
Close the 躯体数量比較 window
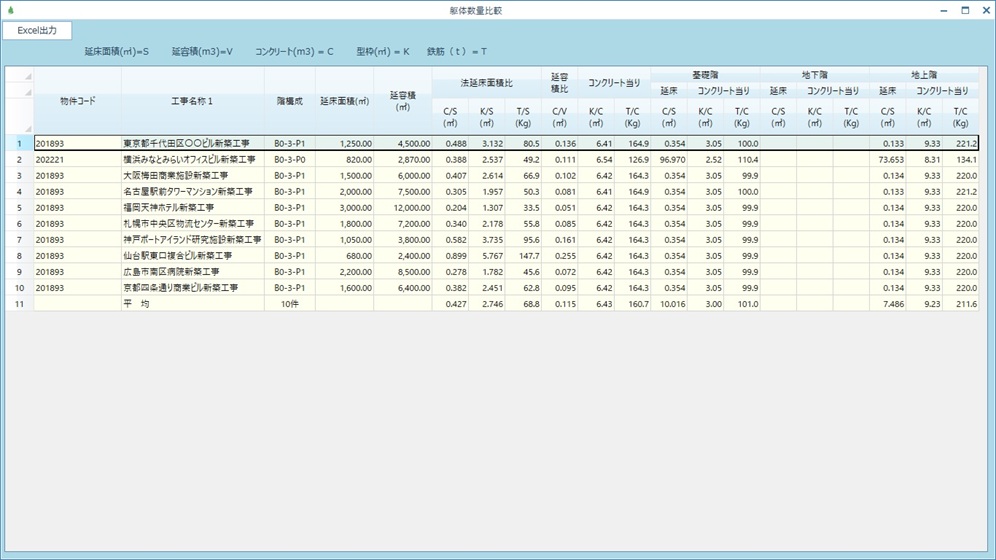click(x=984, y=10)
